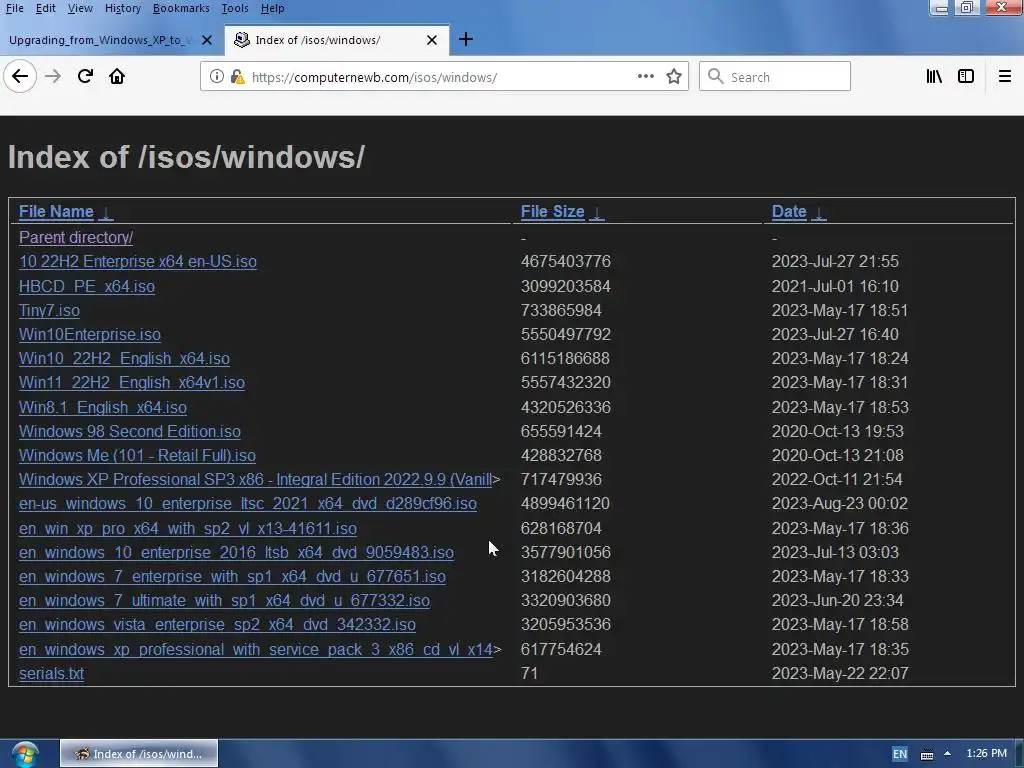Open the Edit menu
Screen dimensions: 1024x768
45,8
